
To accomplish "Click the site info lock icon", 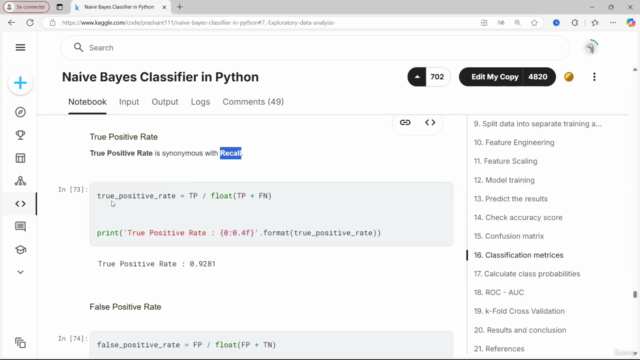I will click(53, 23).
